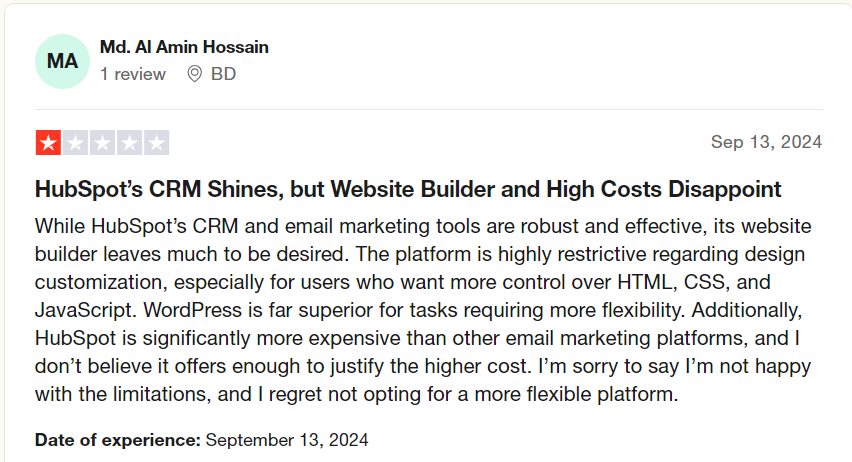Screen dimensions: 852x462
Task: Click the MA avatar circle
Action: (62, 61)
